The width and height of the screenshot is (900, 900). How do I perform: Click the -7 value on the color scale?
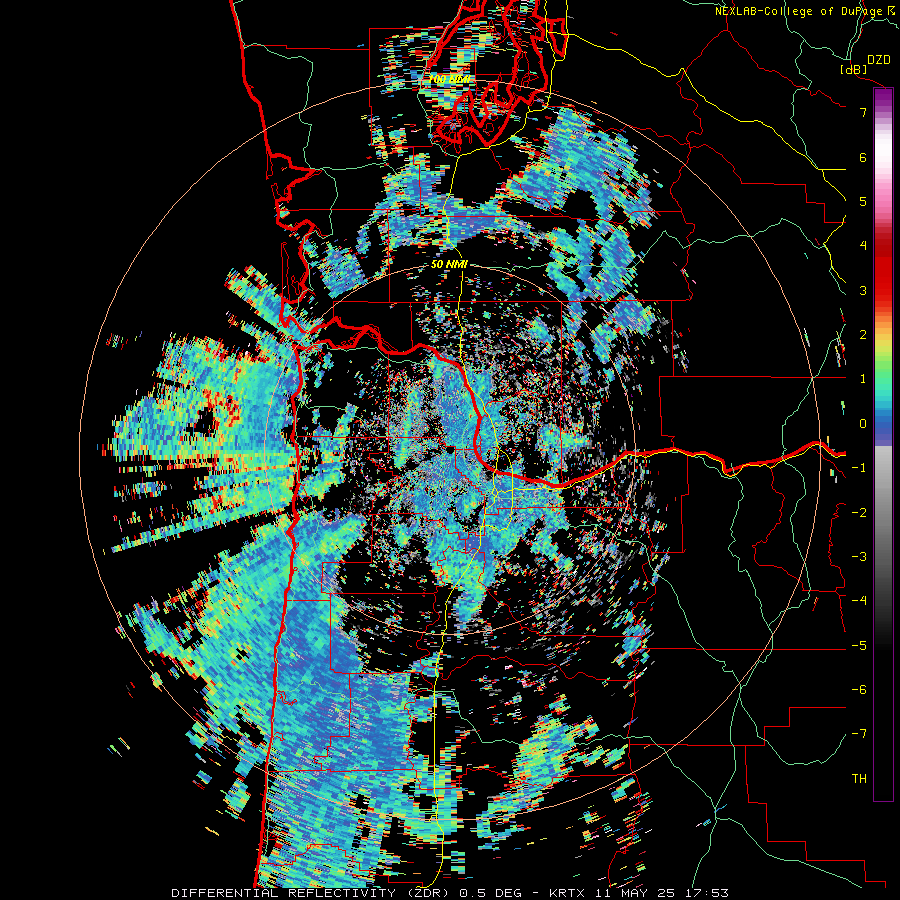859,734
